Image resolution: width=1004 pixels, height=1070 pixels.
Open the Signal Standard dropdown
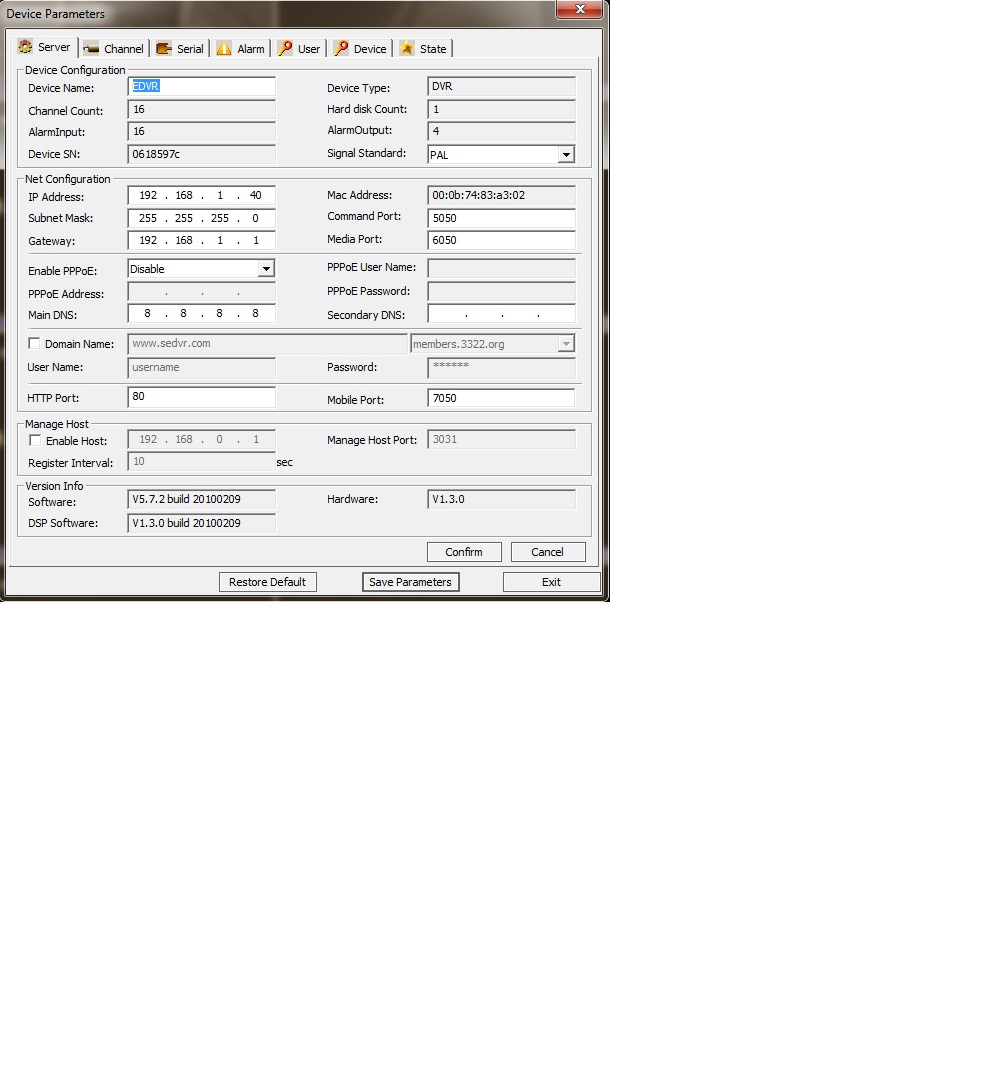pyautogui.click(x=566, y=155)
